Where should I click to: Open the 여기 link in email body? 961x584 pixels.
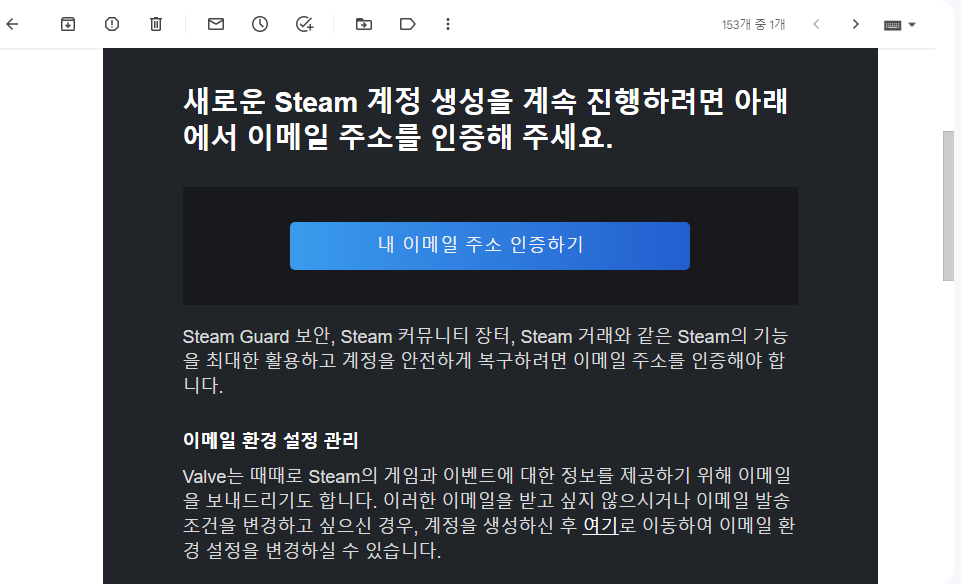tap(600, 525)
